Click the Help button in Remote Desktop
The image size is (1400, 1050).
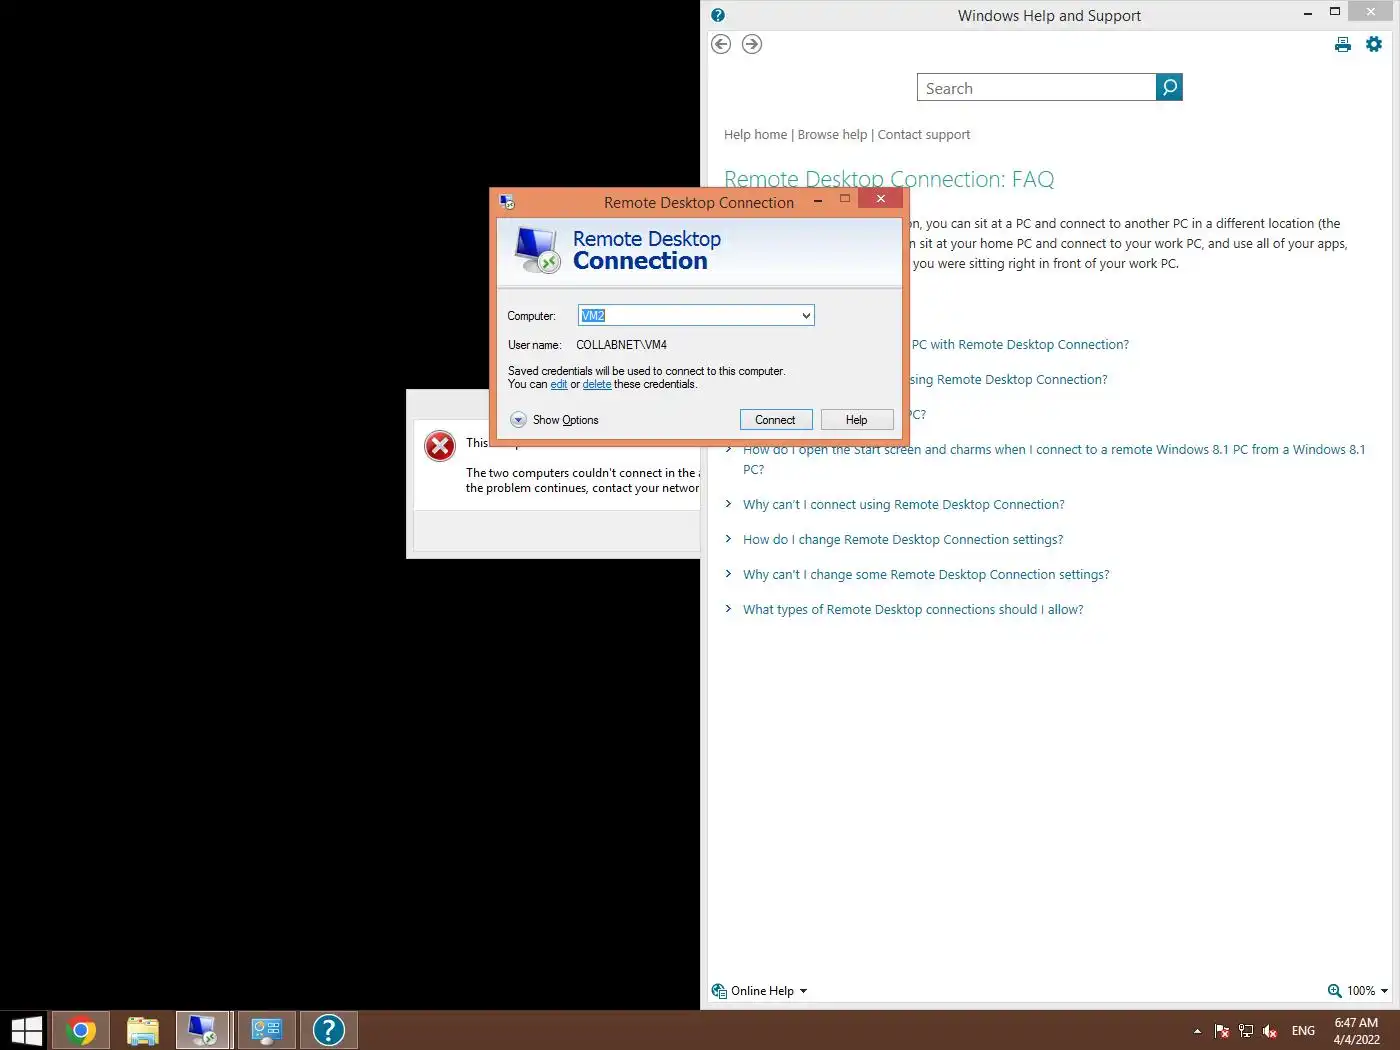(857, 420)
